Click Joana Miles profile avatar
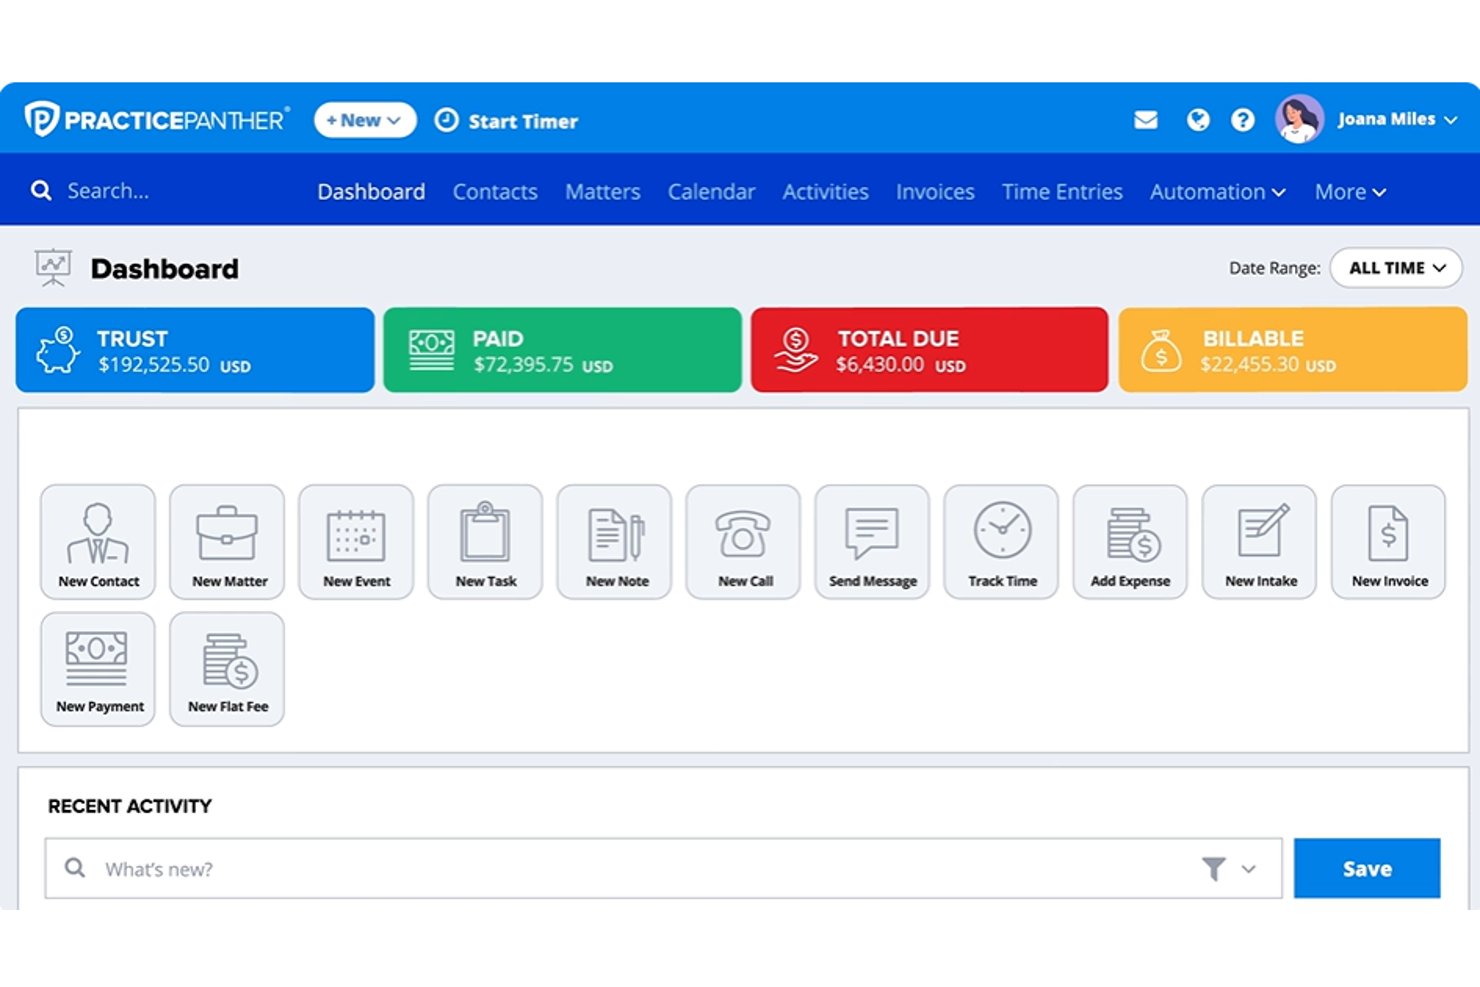The height and width of the screenshot is (987, 1480). [1300, 119]
